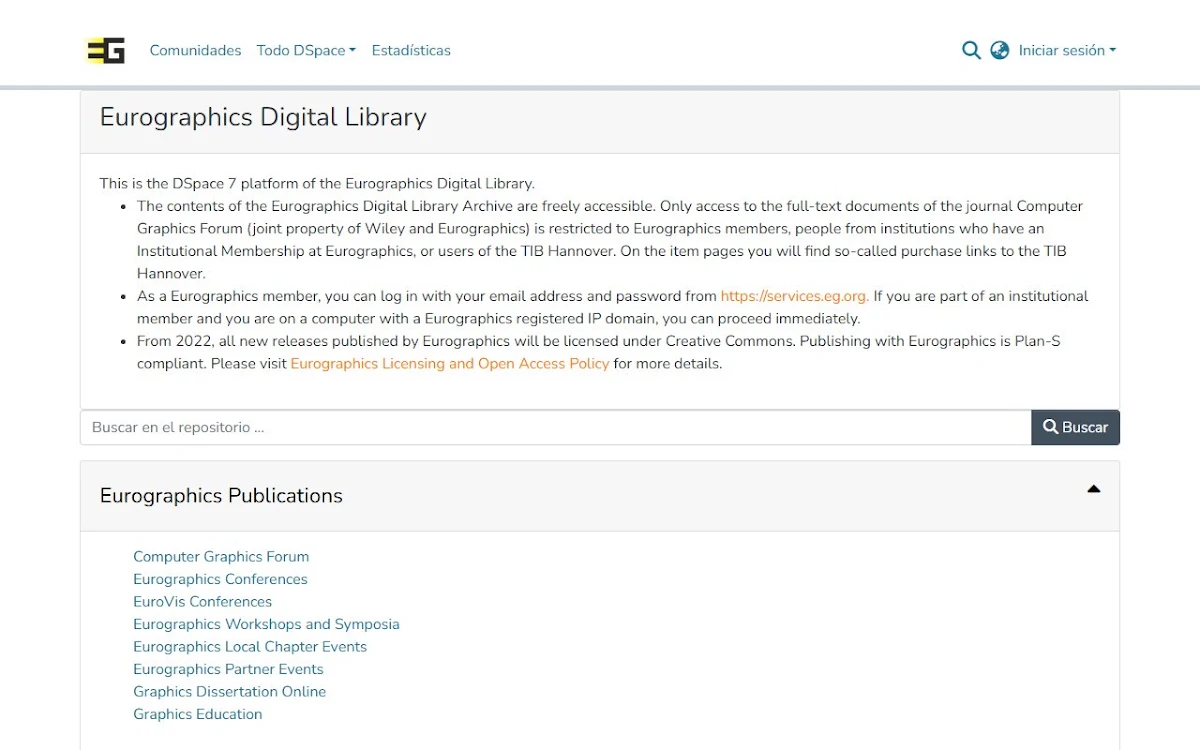
Task: Click the Eurographics EG logo
Action: pos(105,50)
